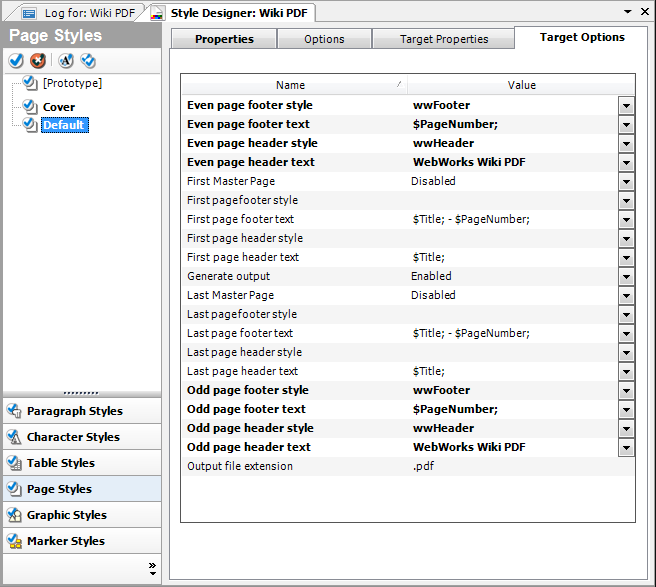Select the [Prototype] page style
This screenshot has width=656, height=587.
[x=72, y=83]
